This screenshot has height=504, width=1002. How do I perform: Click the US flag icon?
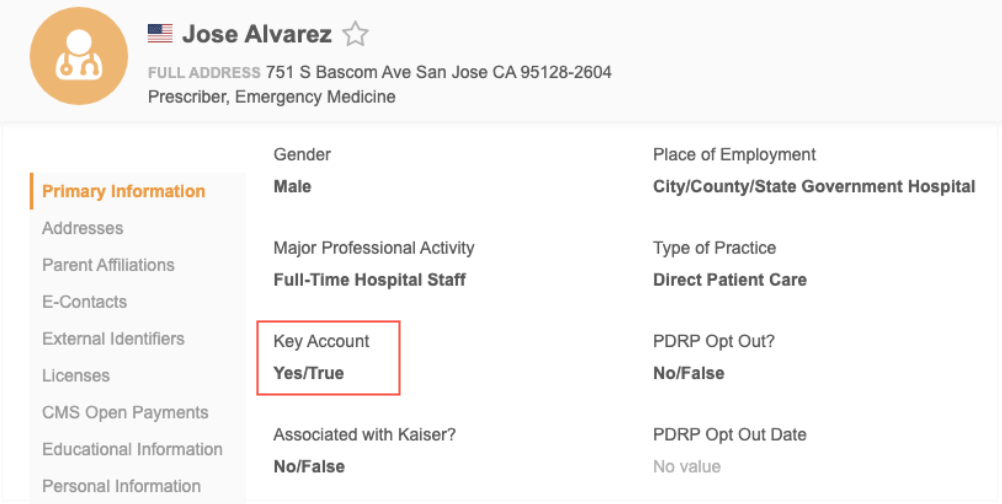(x=160, y=34)
